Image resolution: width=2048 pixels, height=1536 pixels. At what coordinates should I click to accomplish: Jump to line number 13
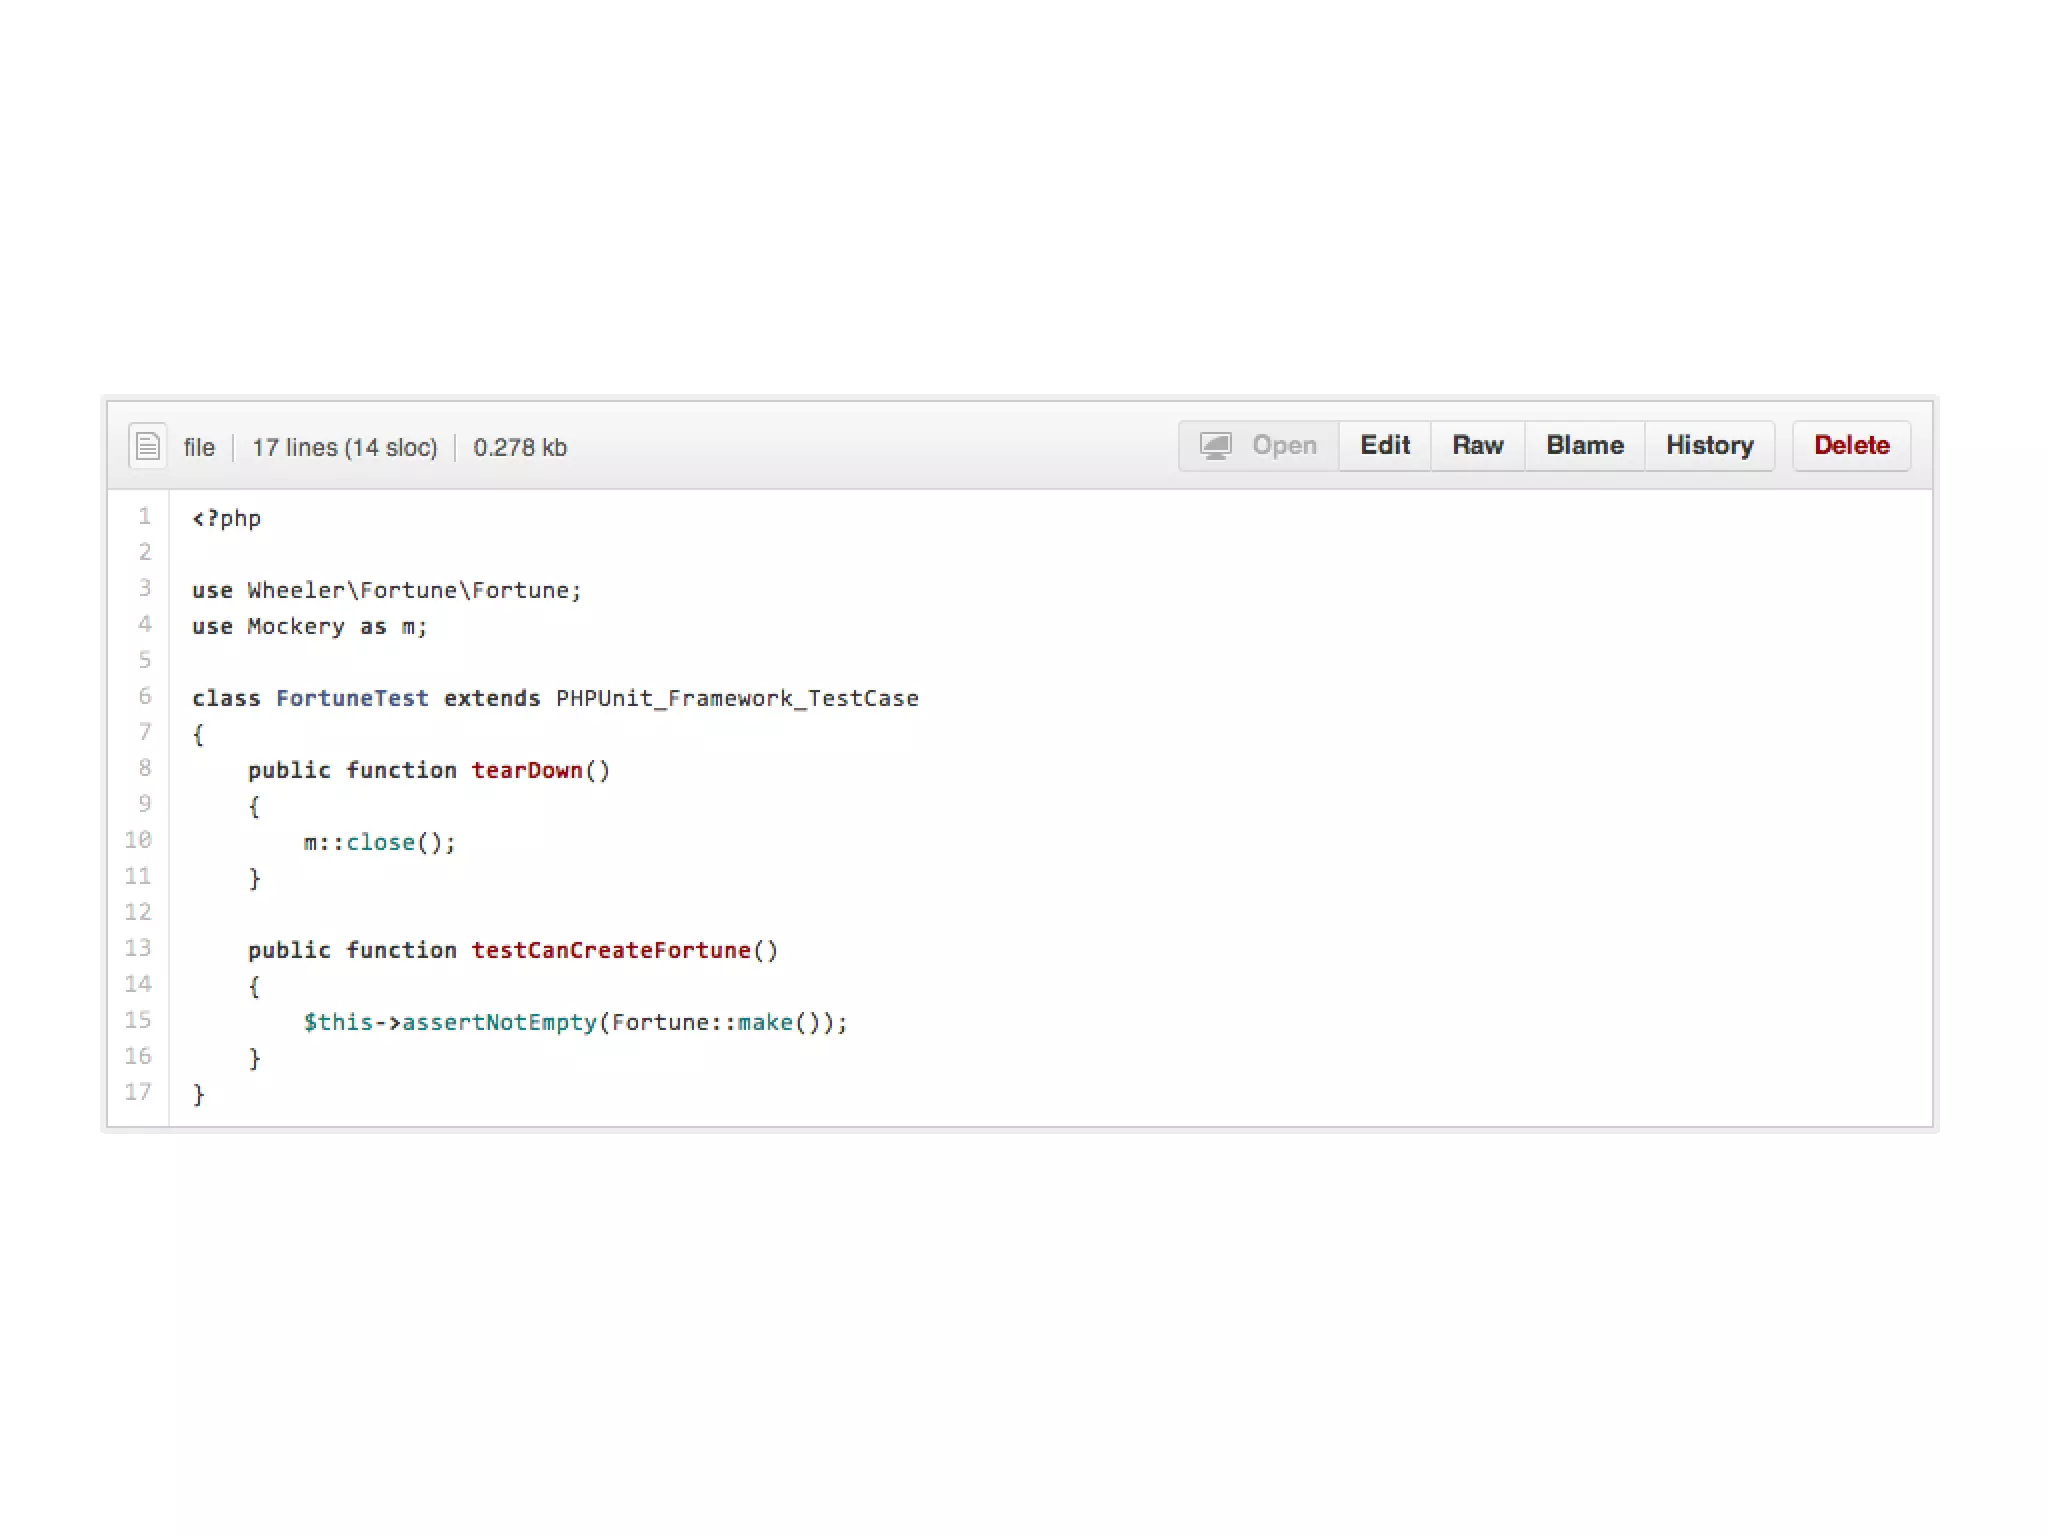click(x=138, y=948)
